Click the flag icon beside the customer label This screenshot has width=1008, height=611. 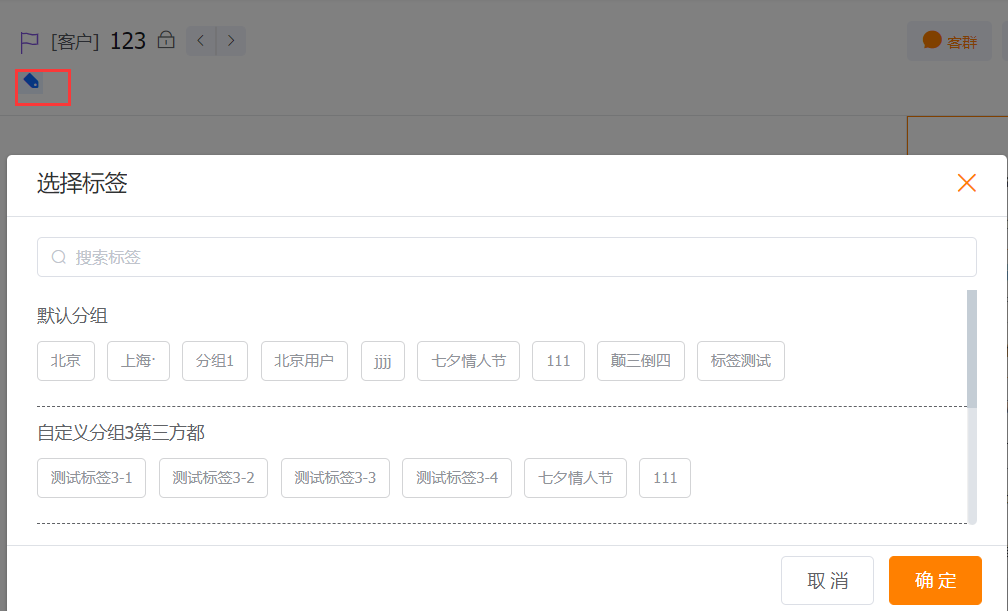click(x=29, y=42)
